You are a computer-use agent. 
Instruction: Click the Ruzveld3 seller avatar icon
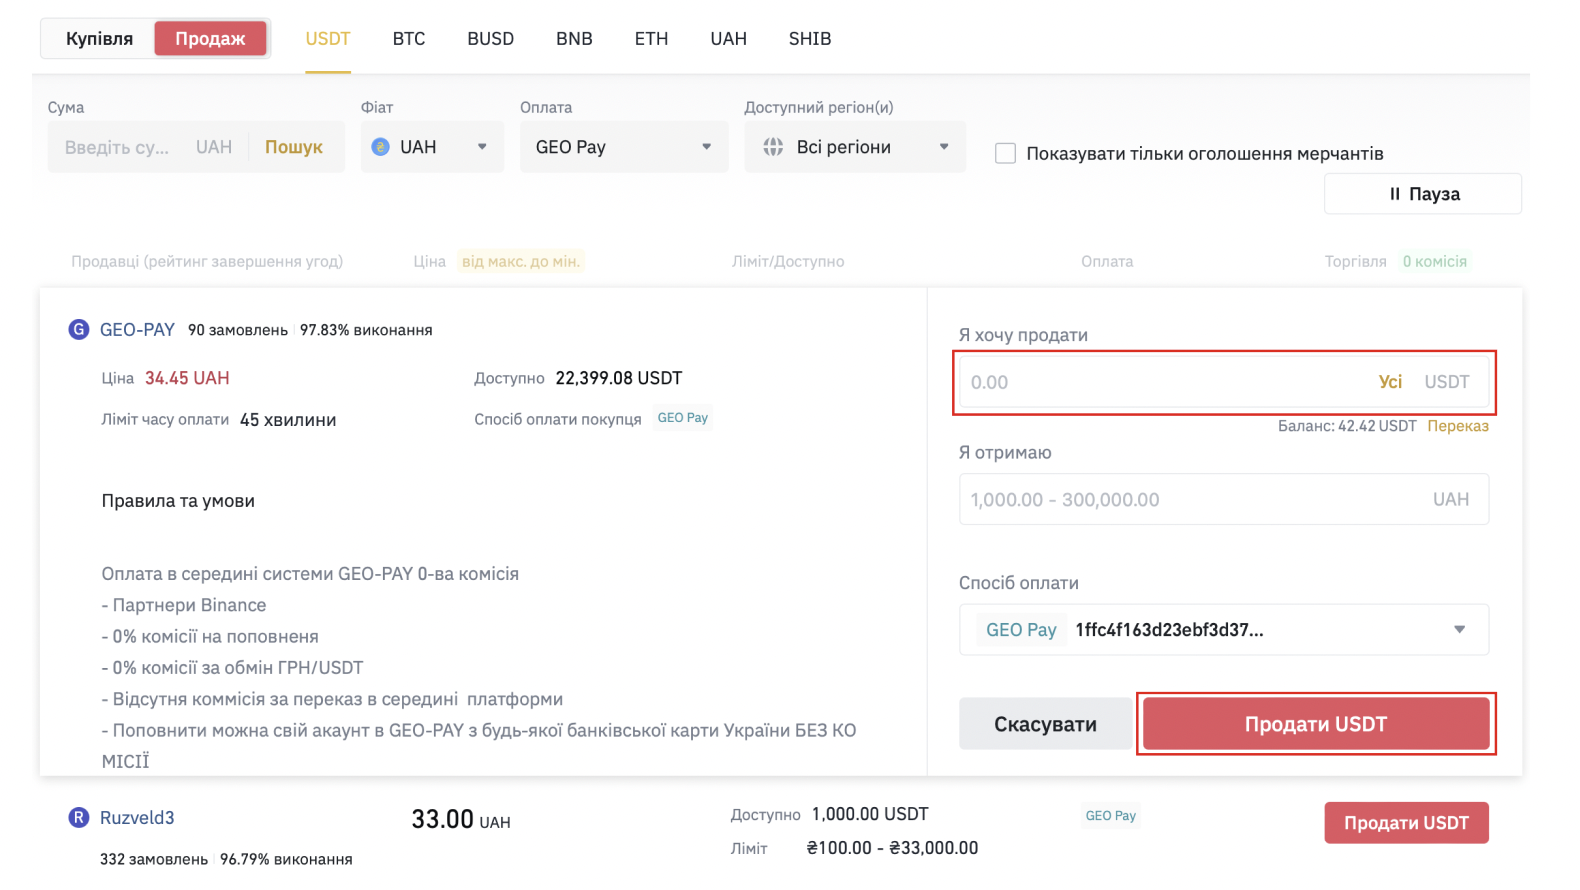point(78,817)
